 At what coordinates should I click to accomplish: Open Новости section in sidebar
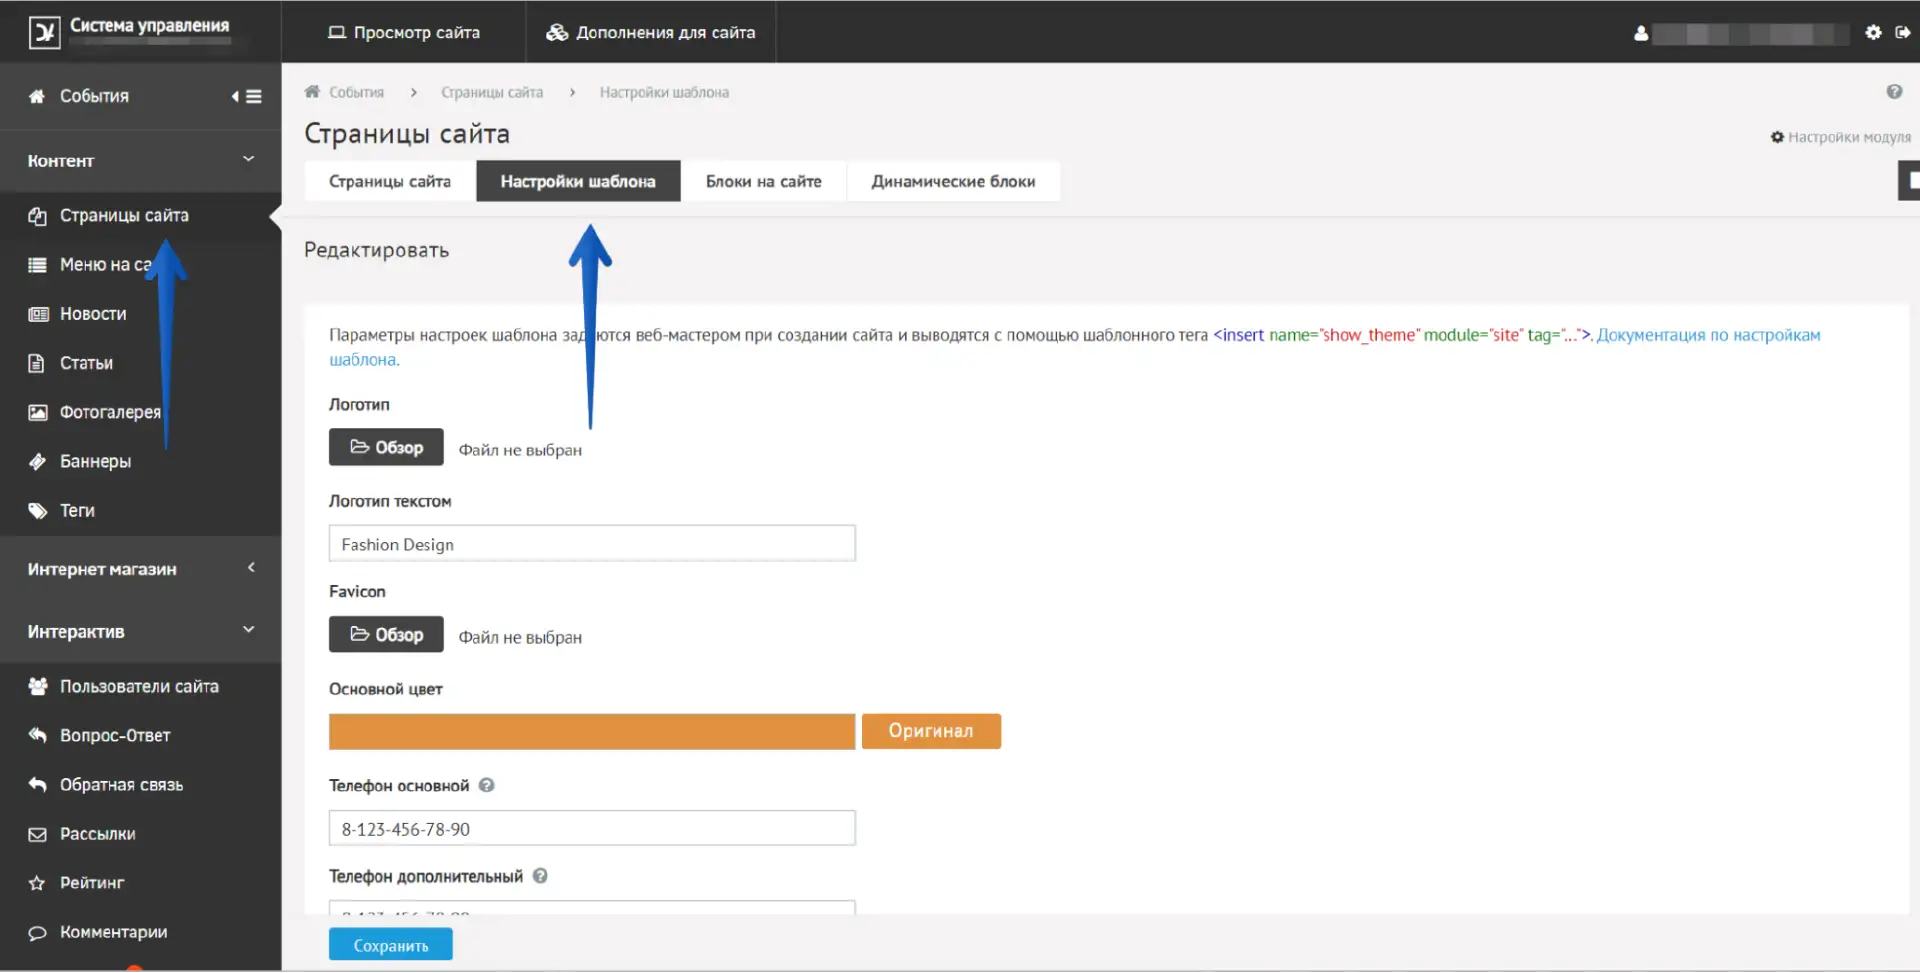pyautogui.click(x=92, y=314)
